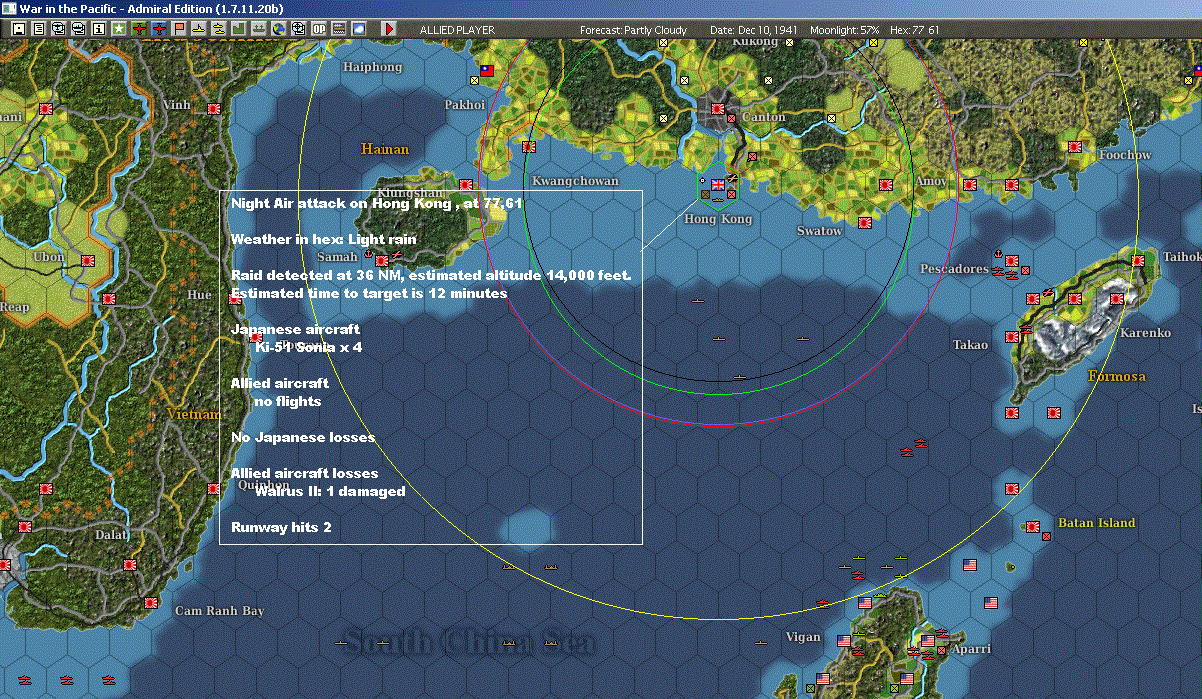This screenshot has height=699, width=1202.
Task: Click the ground troops toolbar icon
Action: click(259, 29)
